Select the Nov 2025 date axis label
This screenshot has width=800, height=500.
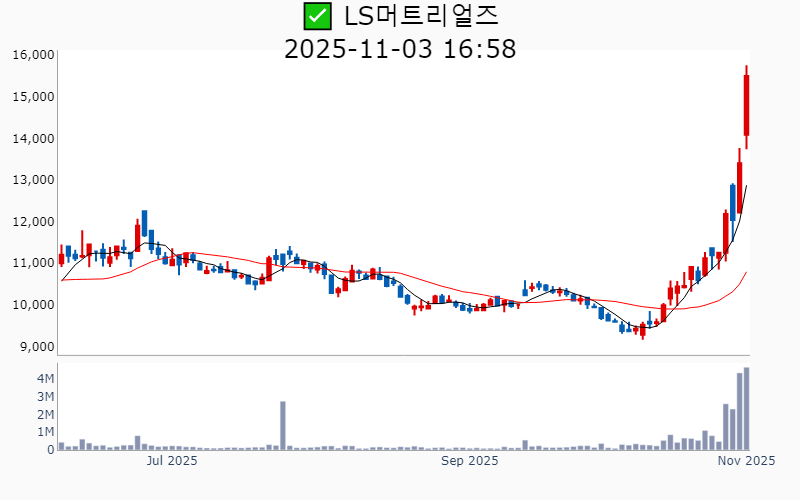click(747, 461)
